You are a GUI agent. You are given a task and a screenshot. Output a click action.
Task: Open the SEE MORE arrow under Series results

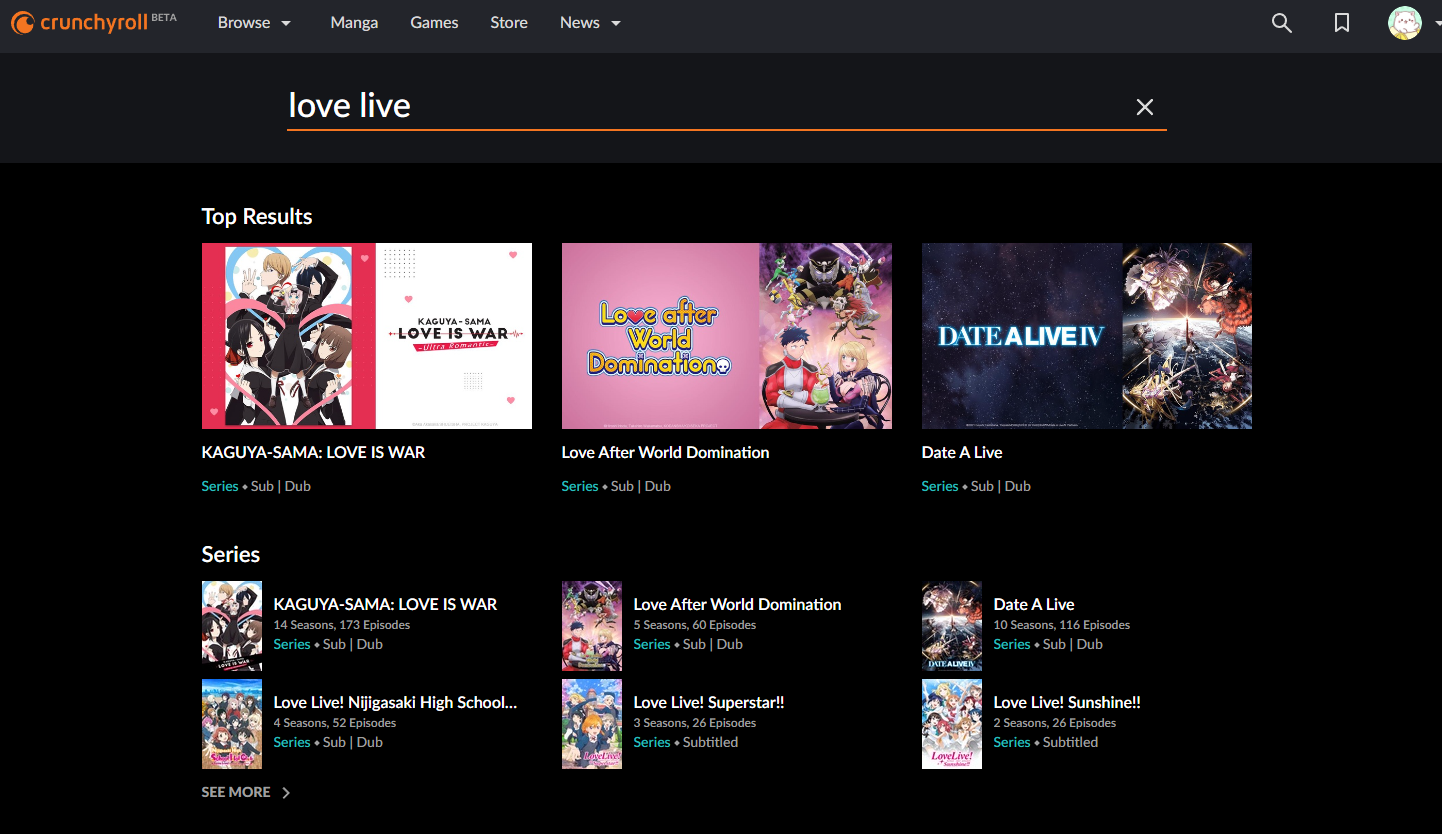(286, 792)
